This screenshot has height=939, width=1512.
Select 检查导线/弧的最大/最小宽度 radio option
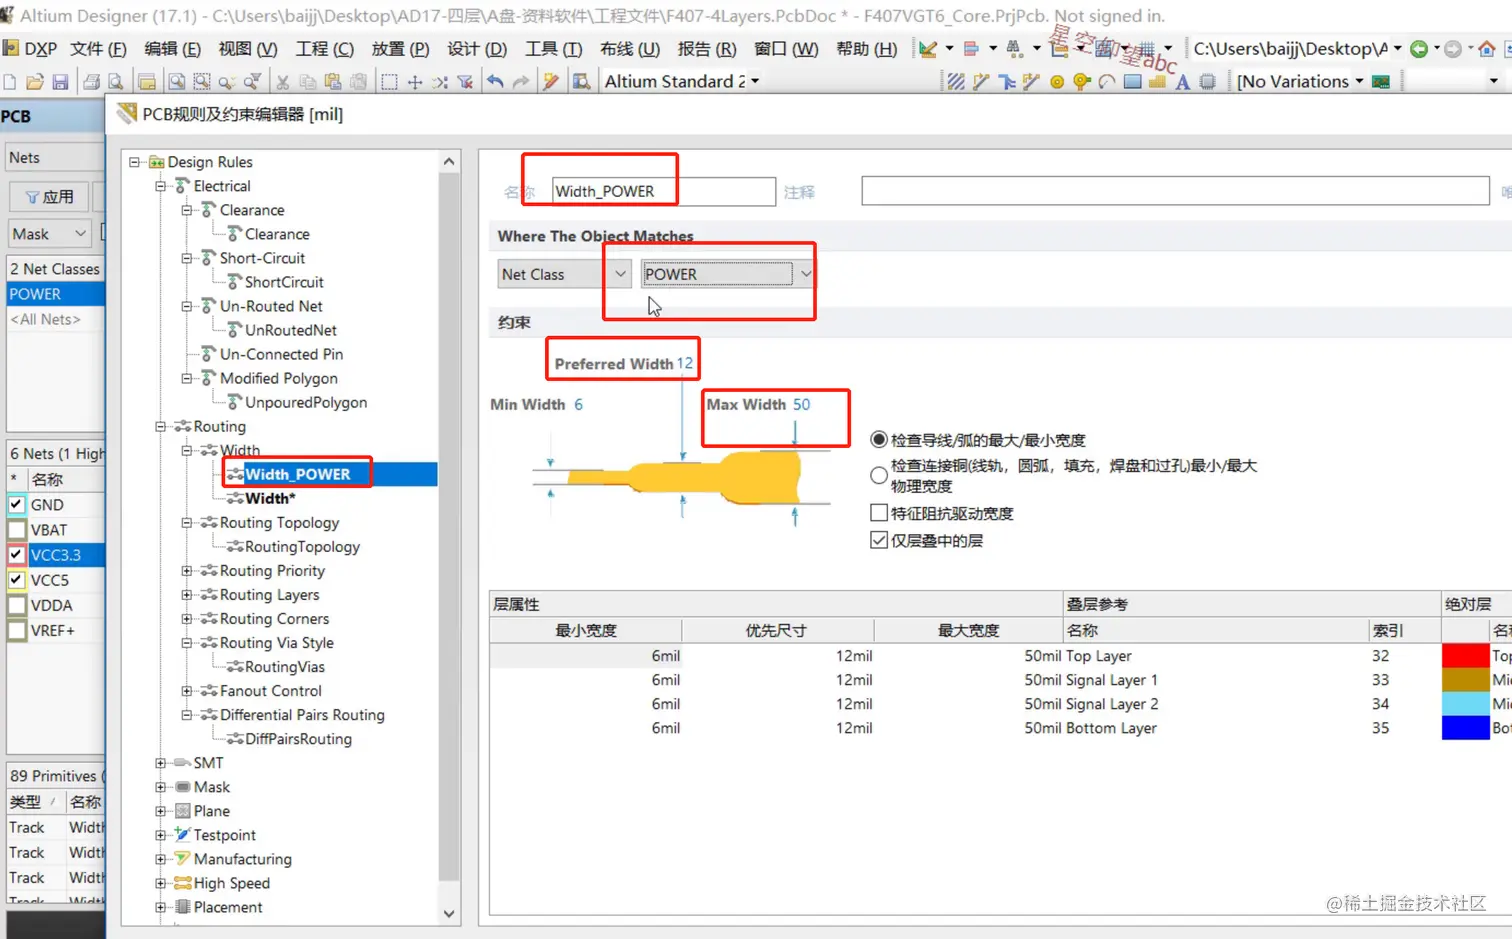879,440
